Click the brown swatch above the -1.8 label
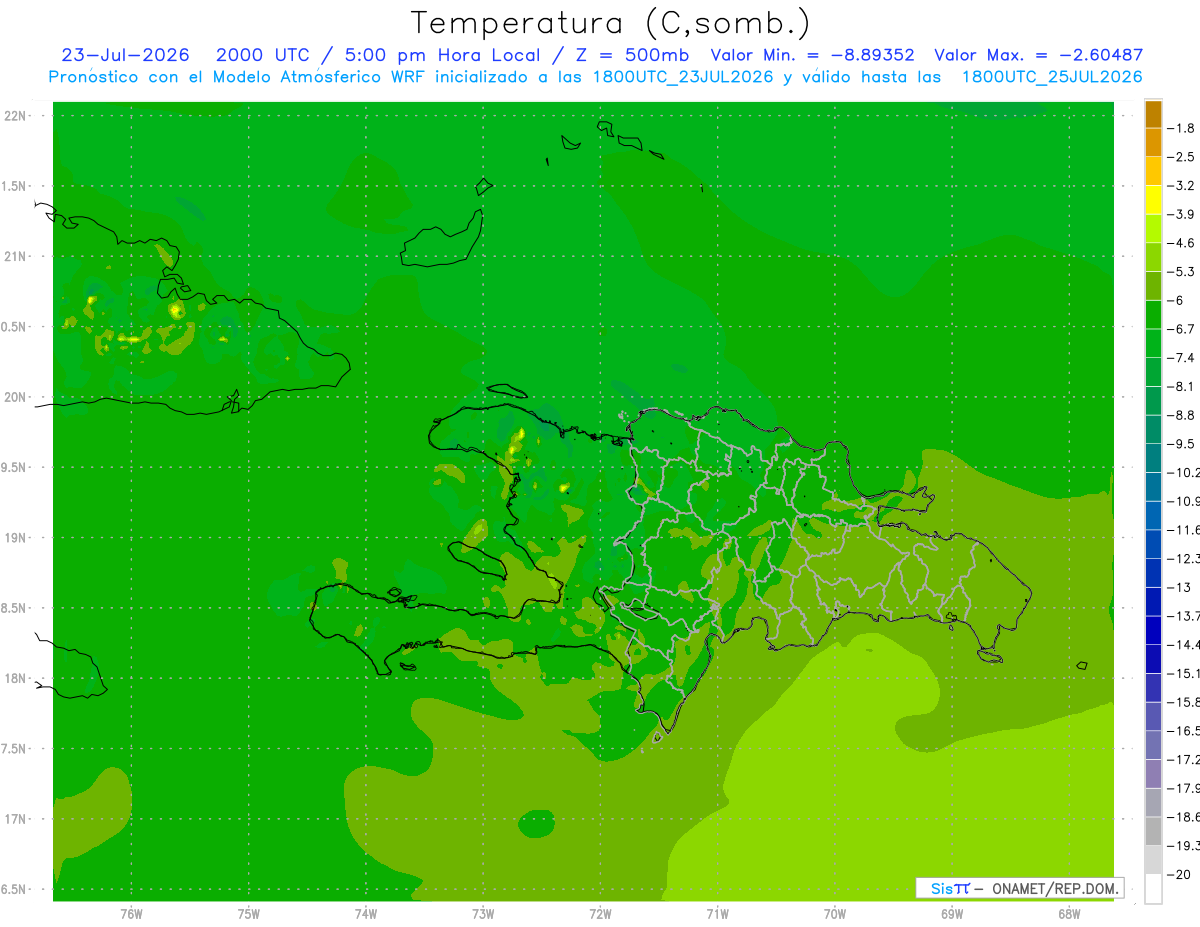This screenshot has width=1200, height=927. 1153,114
